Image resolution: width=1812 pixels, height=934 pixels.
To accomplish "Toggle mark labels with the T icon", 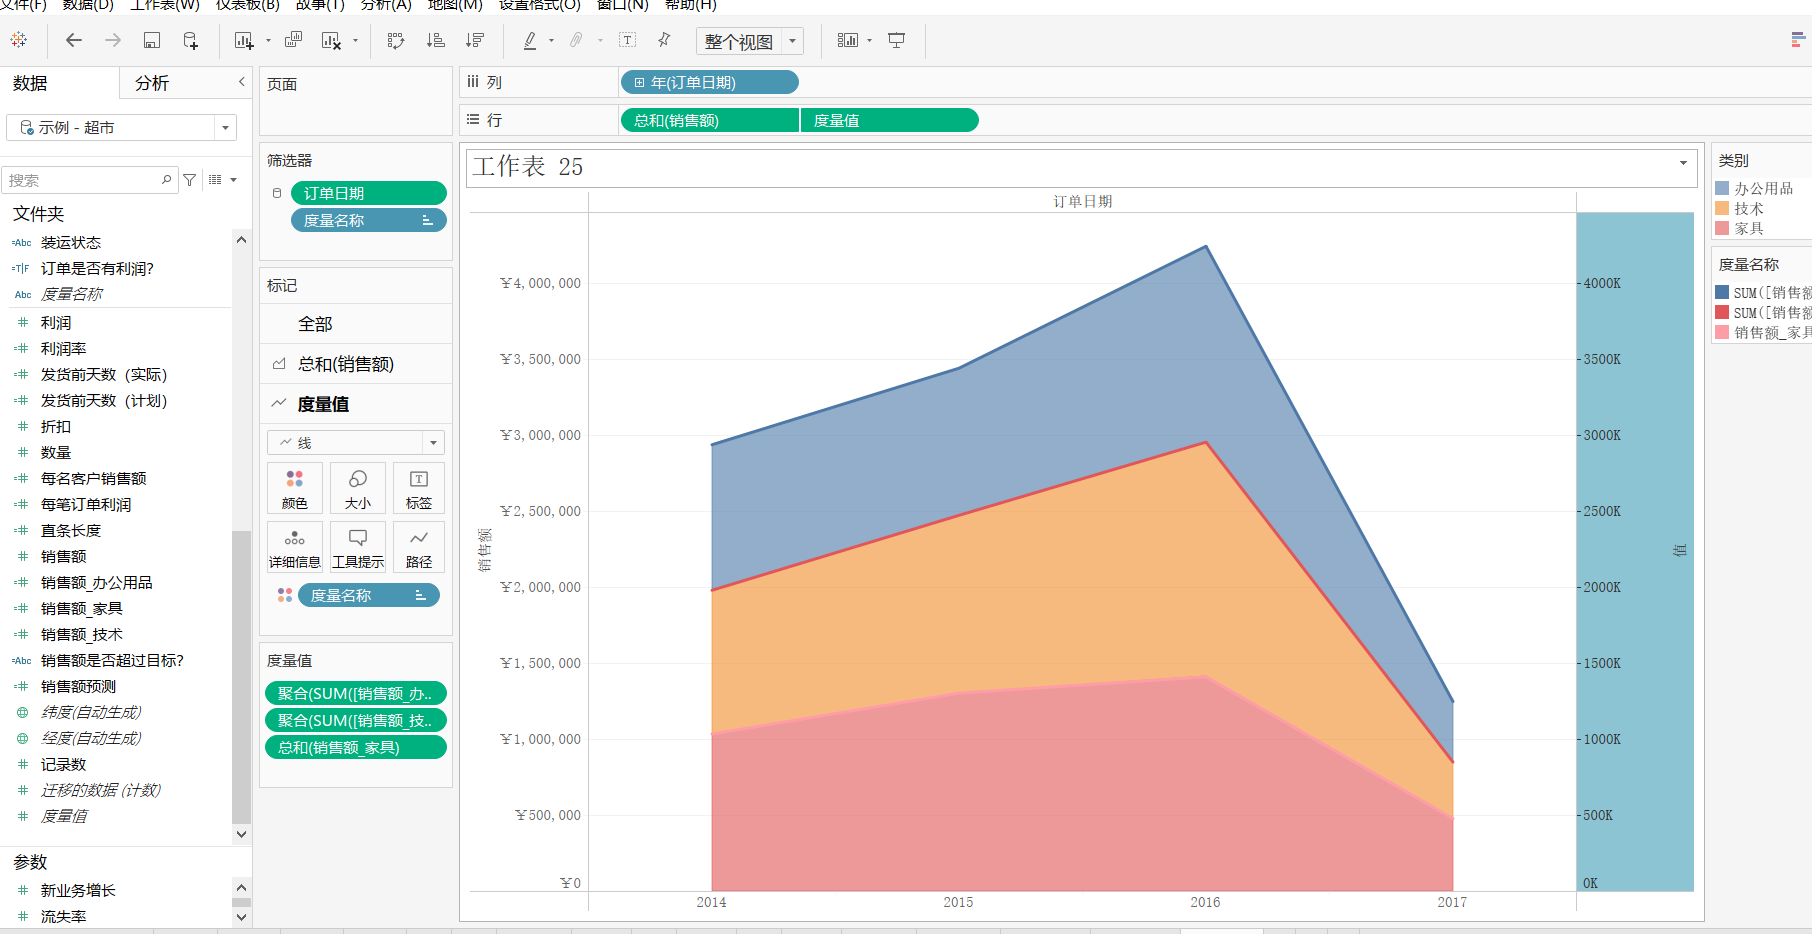I will 627,40.
